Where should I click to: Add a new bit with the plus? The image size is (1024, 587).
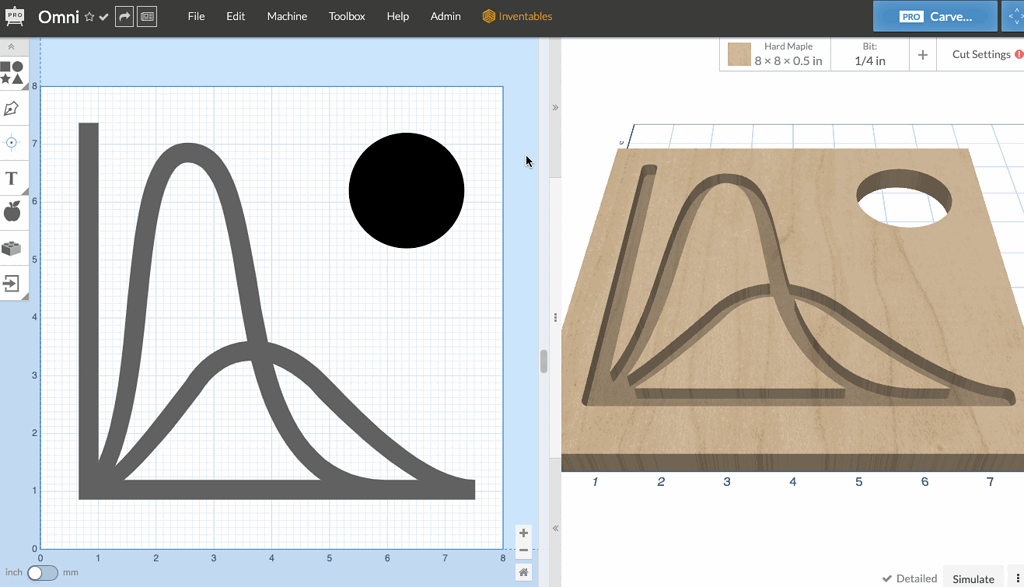click(921, 55)
